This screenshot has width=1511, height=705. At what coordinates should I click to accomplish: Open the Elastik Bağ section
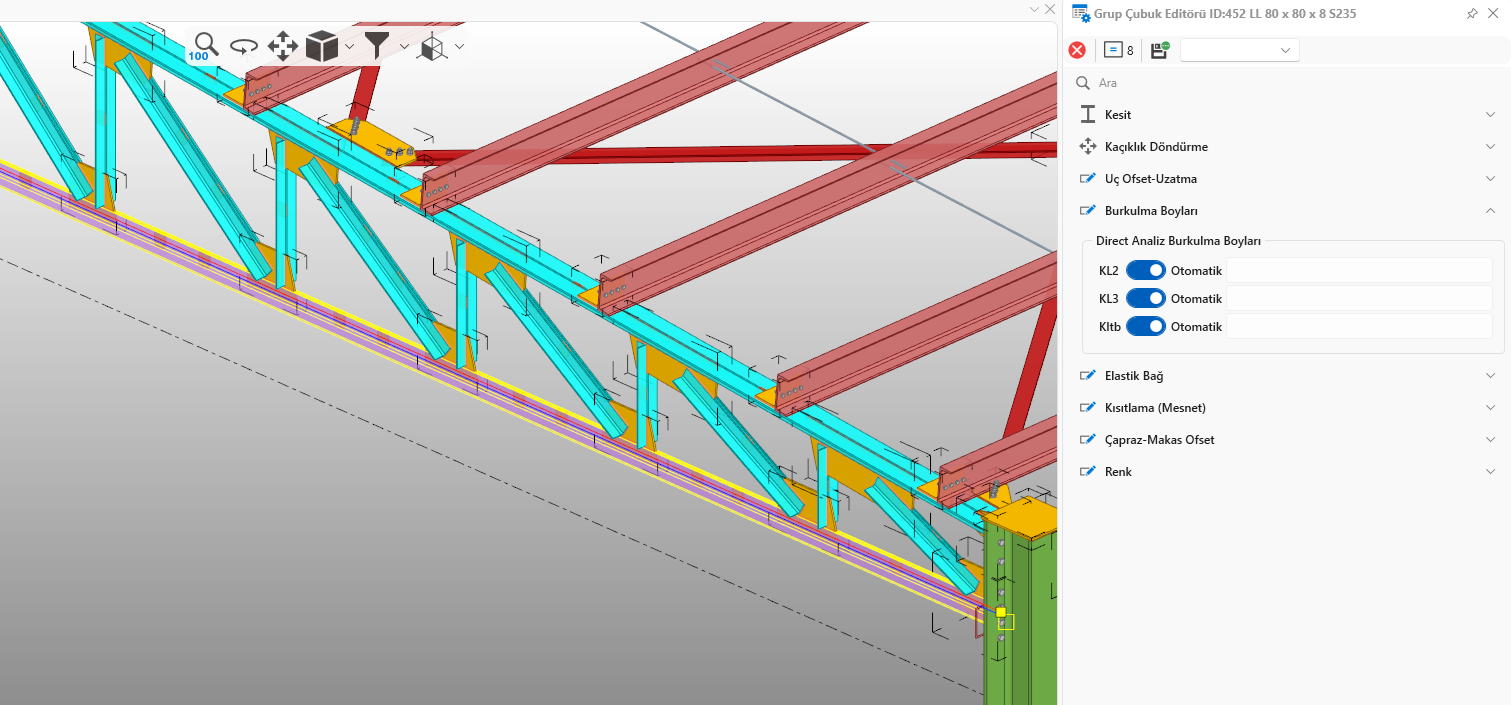1133,376
